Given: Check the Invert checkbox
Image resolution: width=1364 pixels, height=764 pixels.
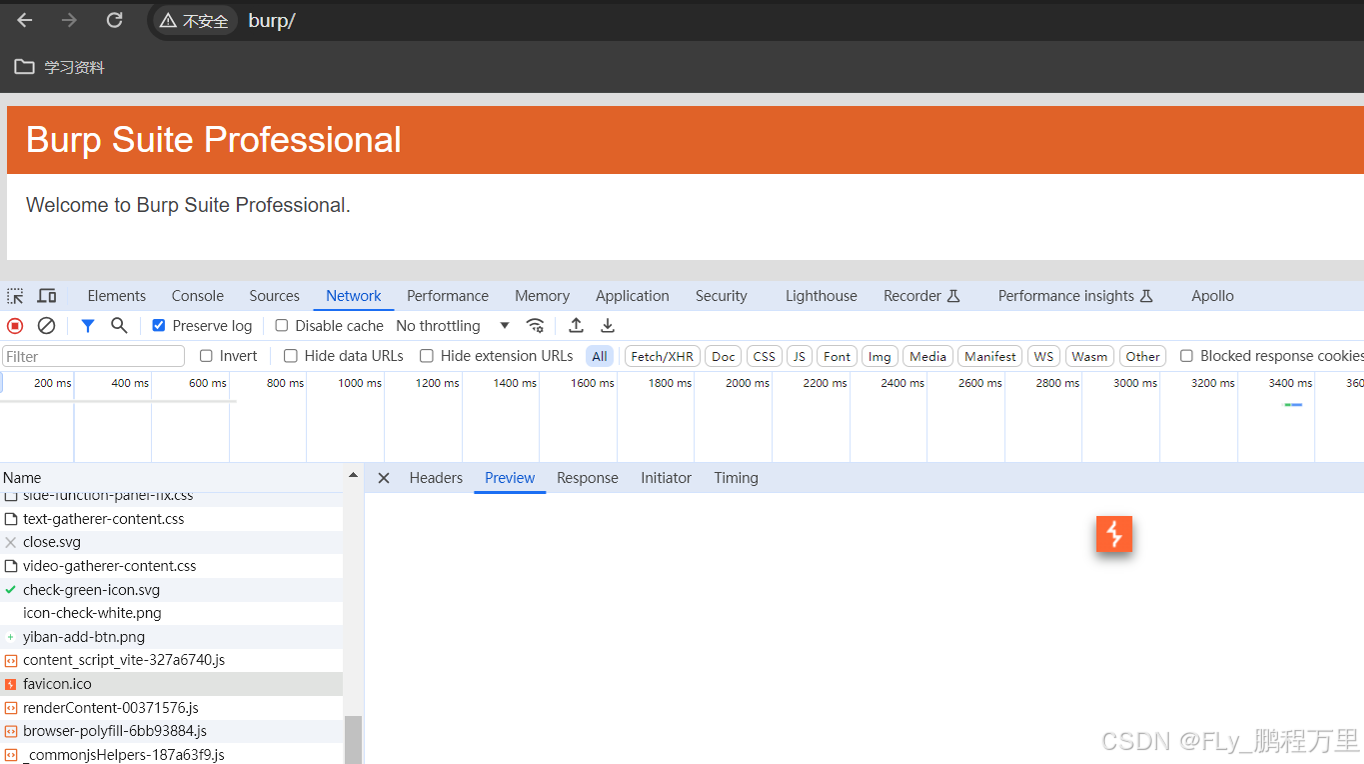Looking at the screenshot, I should [206, 356].
